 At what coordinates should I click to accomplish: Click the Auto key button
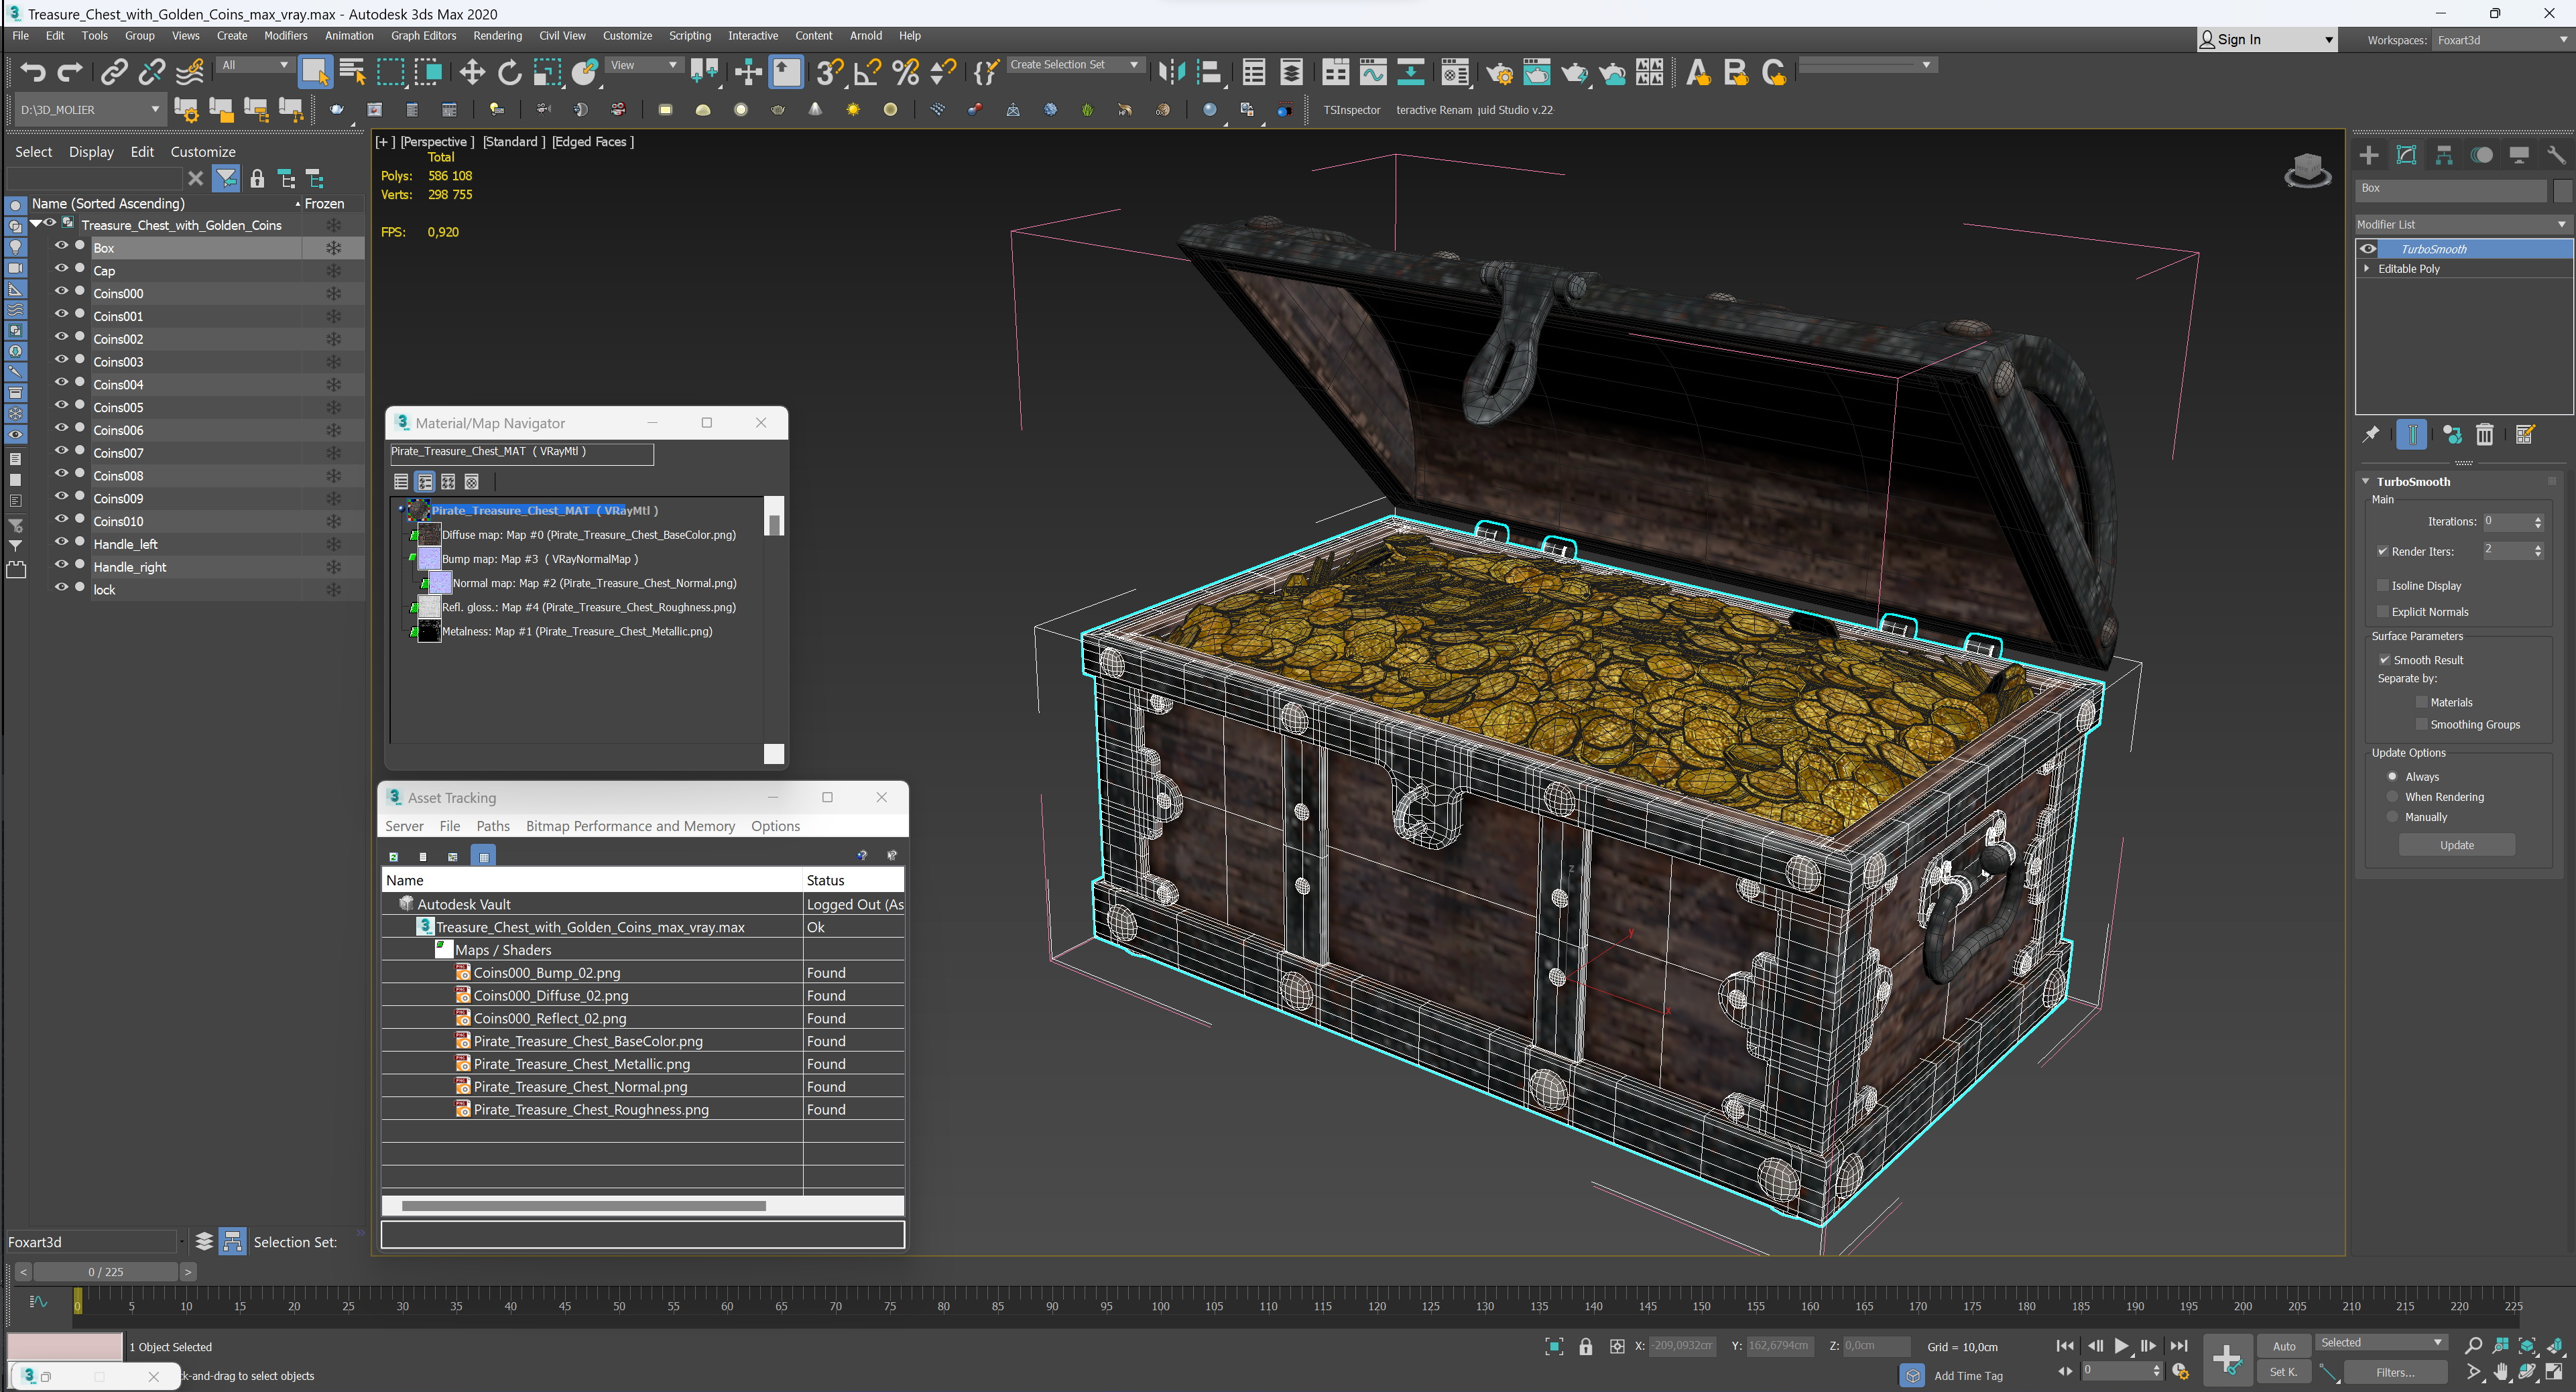(x=2284, y=1346)
